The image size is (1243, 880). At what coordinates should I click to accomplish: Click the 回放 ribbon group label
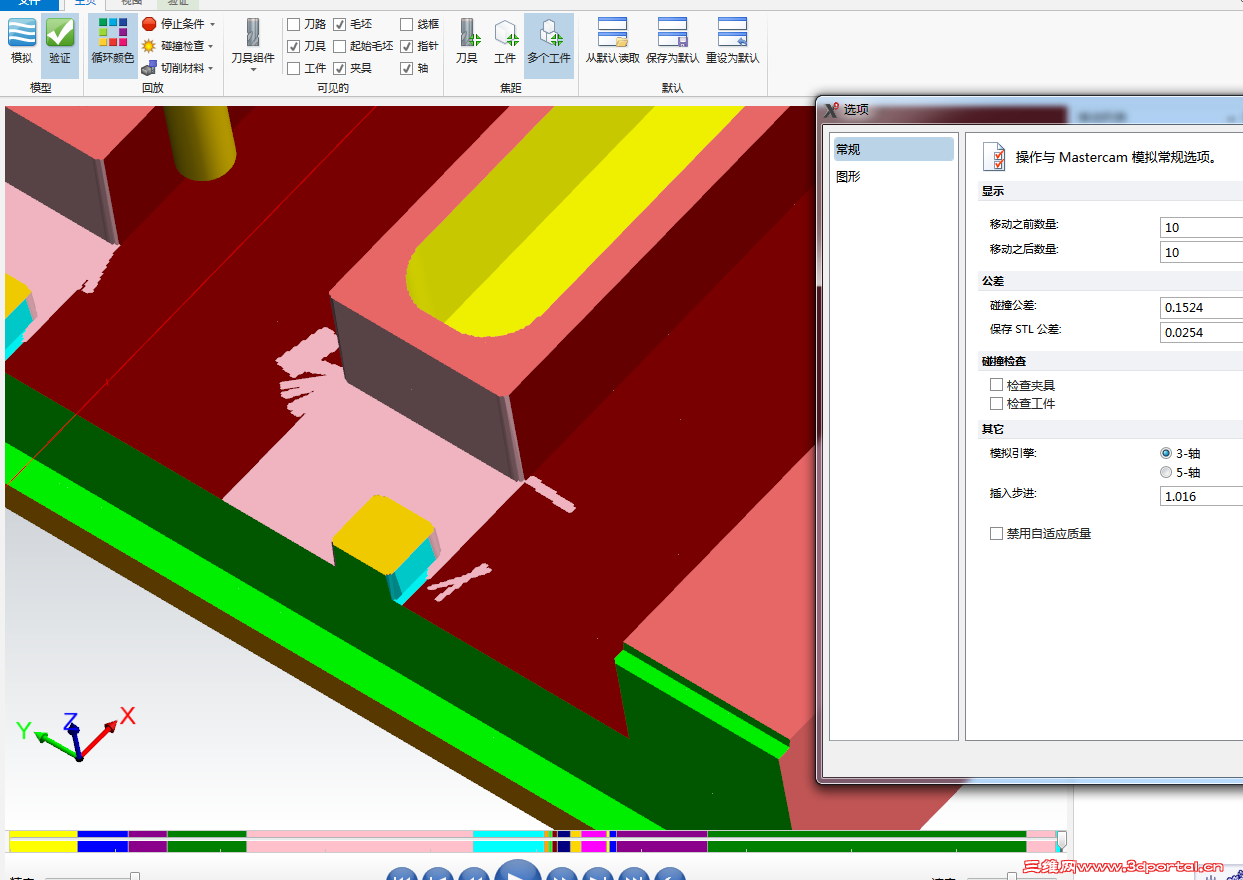[152, 88]
